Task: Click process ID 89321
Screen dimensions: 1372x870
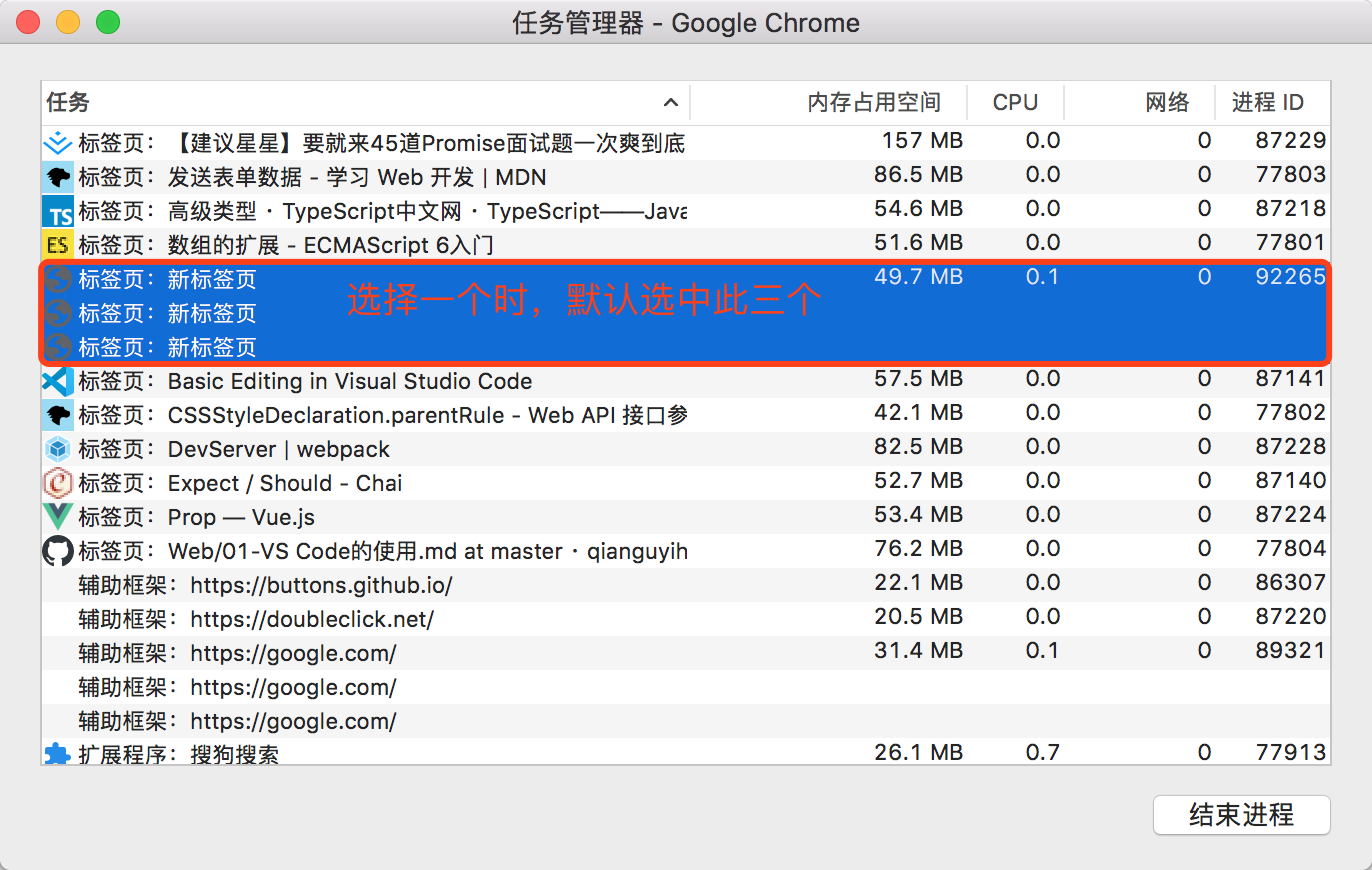Action: pos(1290,651)
